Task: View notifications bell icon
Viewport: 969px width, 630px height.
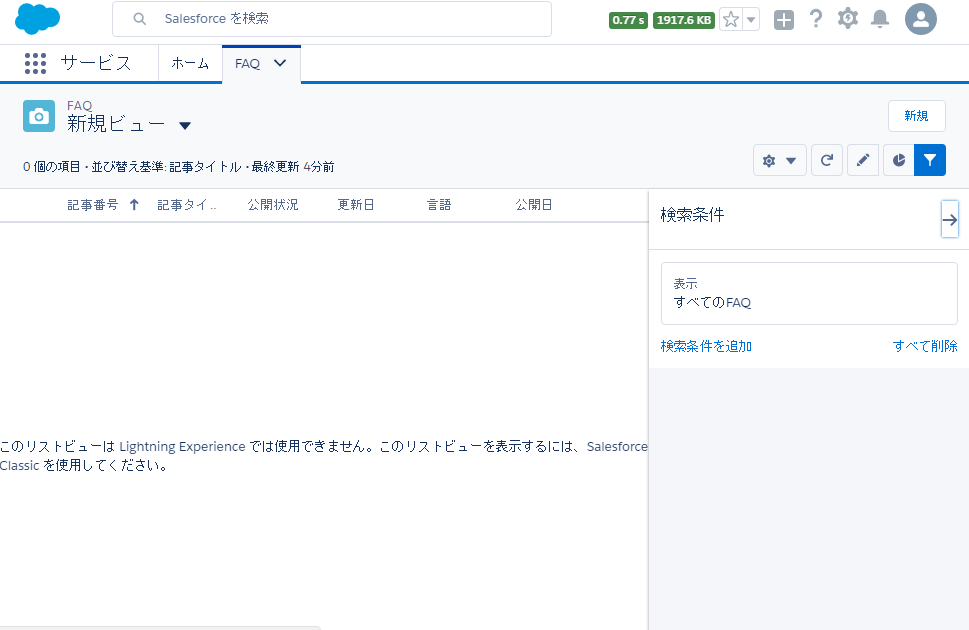Action: 880,19
